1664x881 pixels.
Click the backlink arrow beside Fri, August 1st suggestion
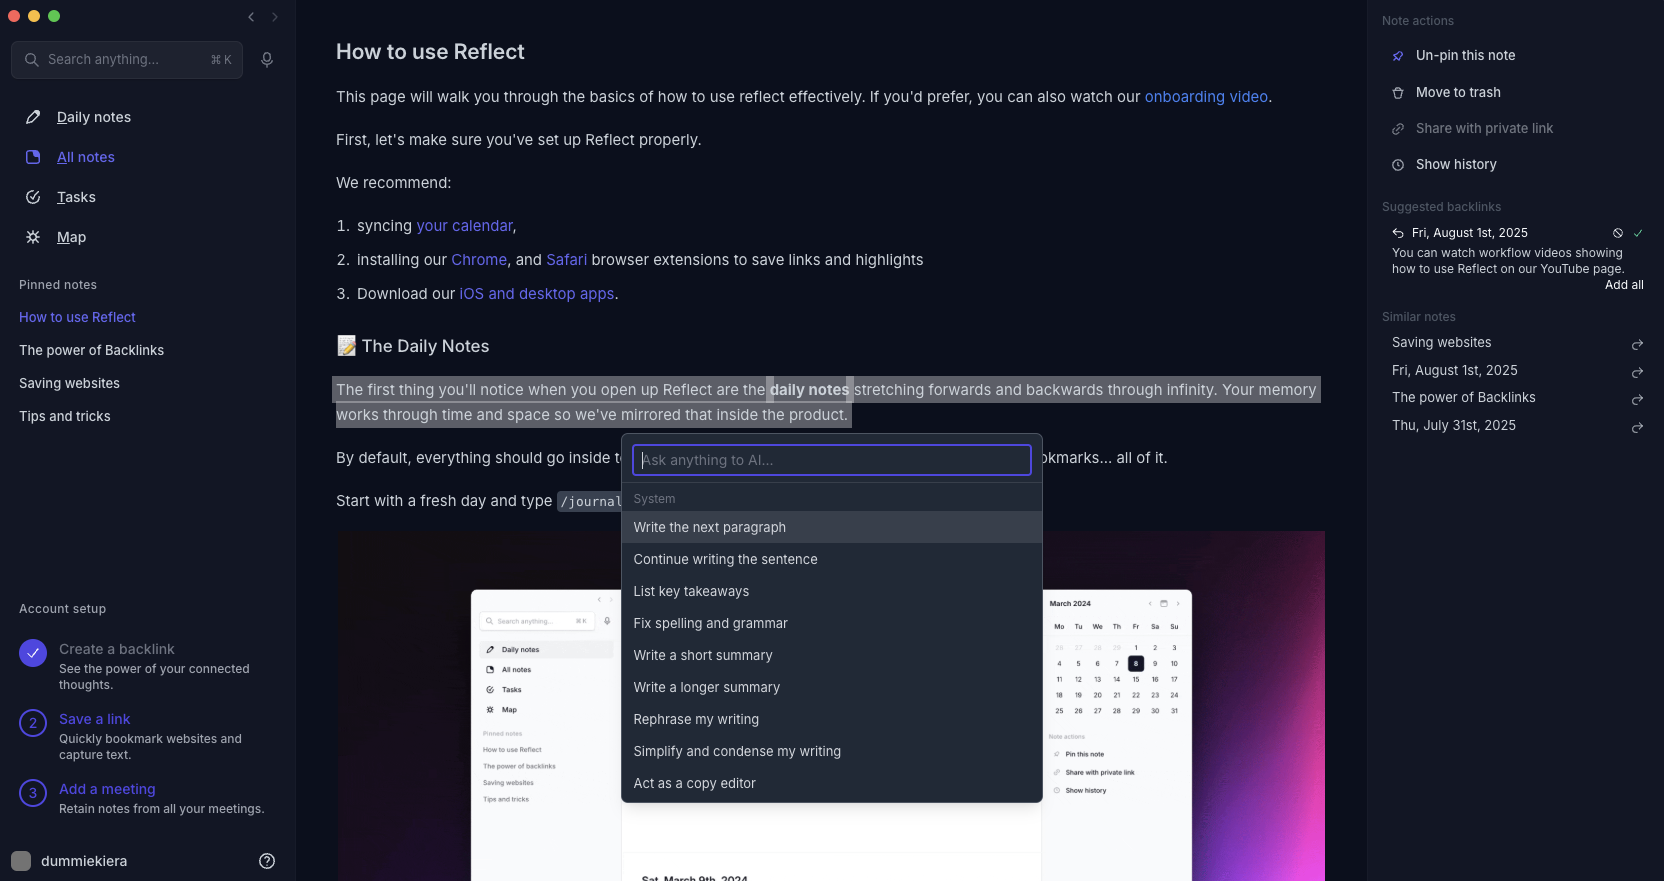click(1398, 233)
